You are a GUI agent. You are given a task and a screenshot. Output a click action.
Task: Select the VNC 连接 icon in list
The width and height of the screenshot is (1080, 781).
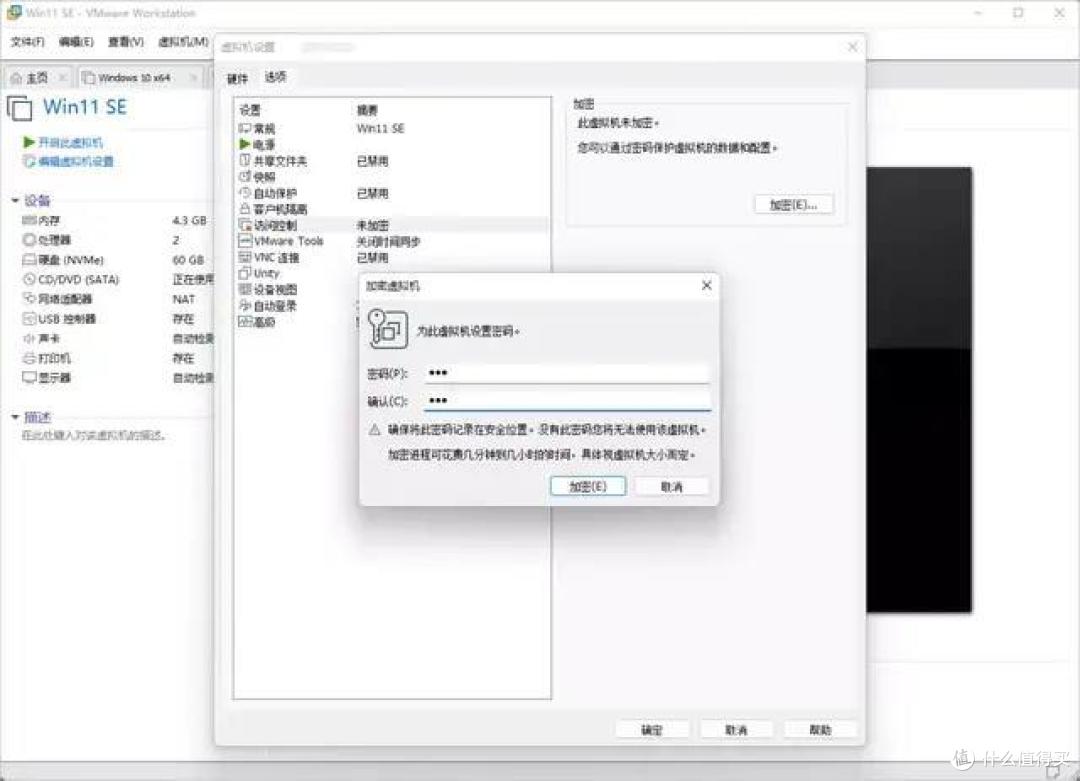tap(245, 257)
